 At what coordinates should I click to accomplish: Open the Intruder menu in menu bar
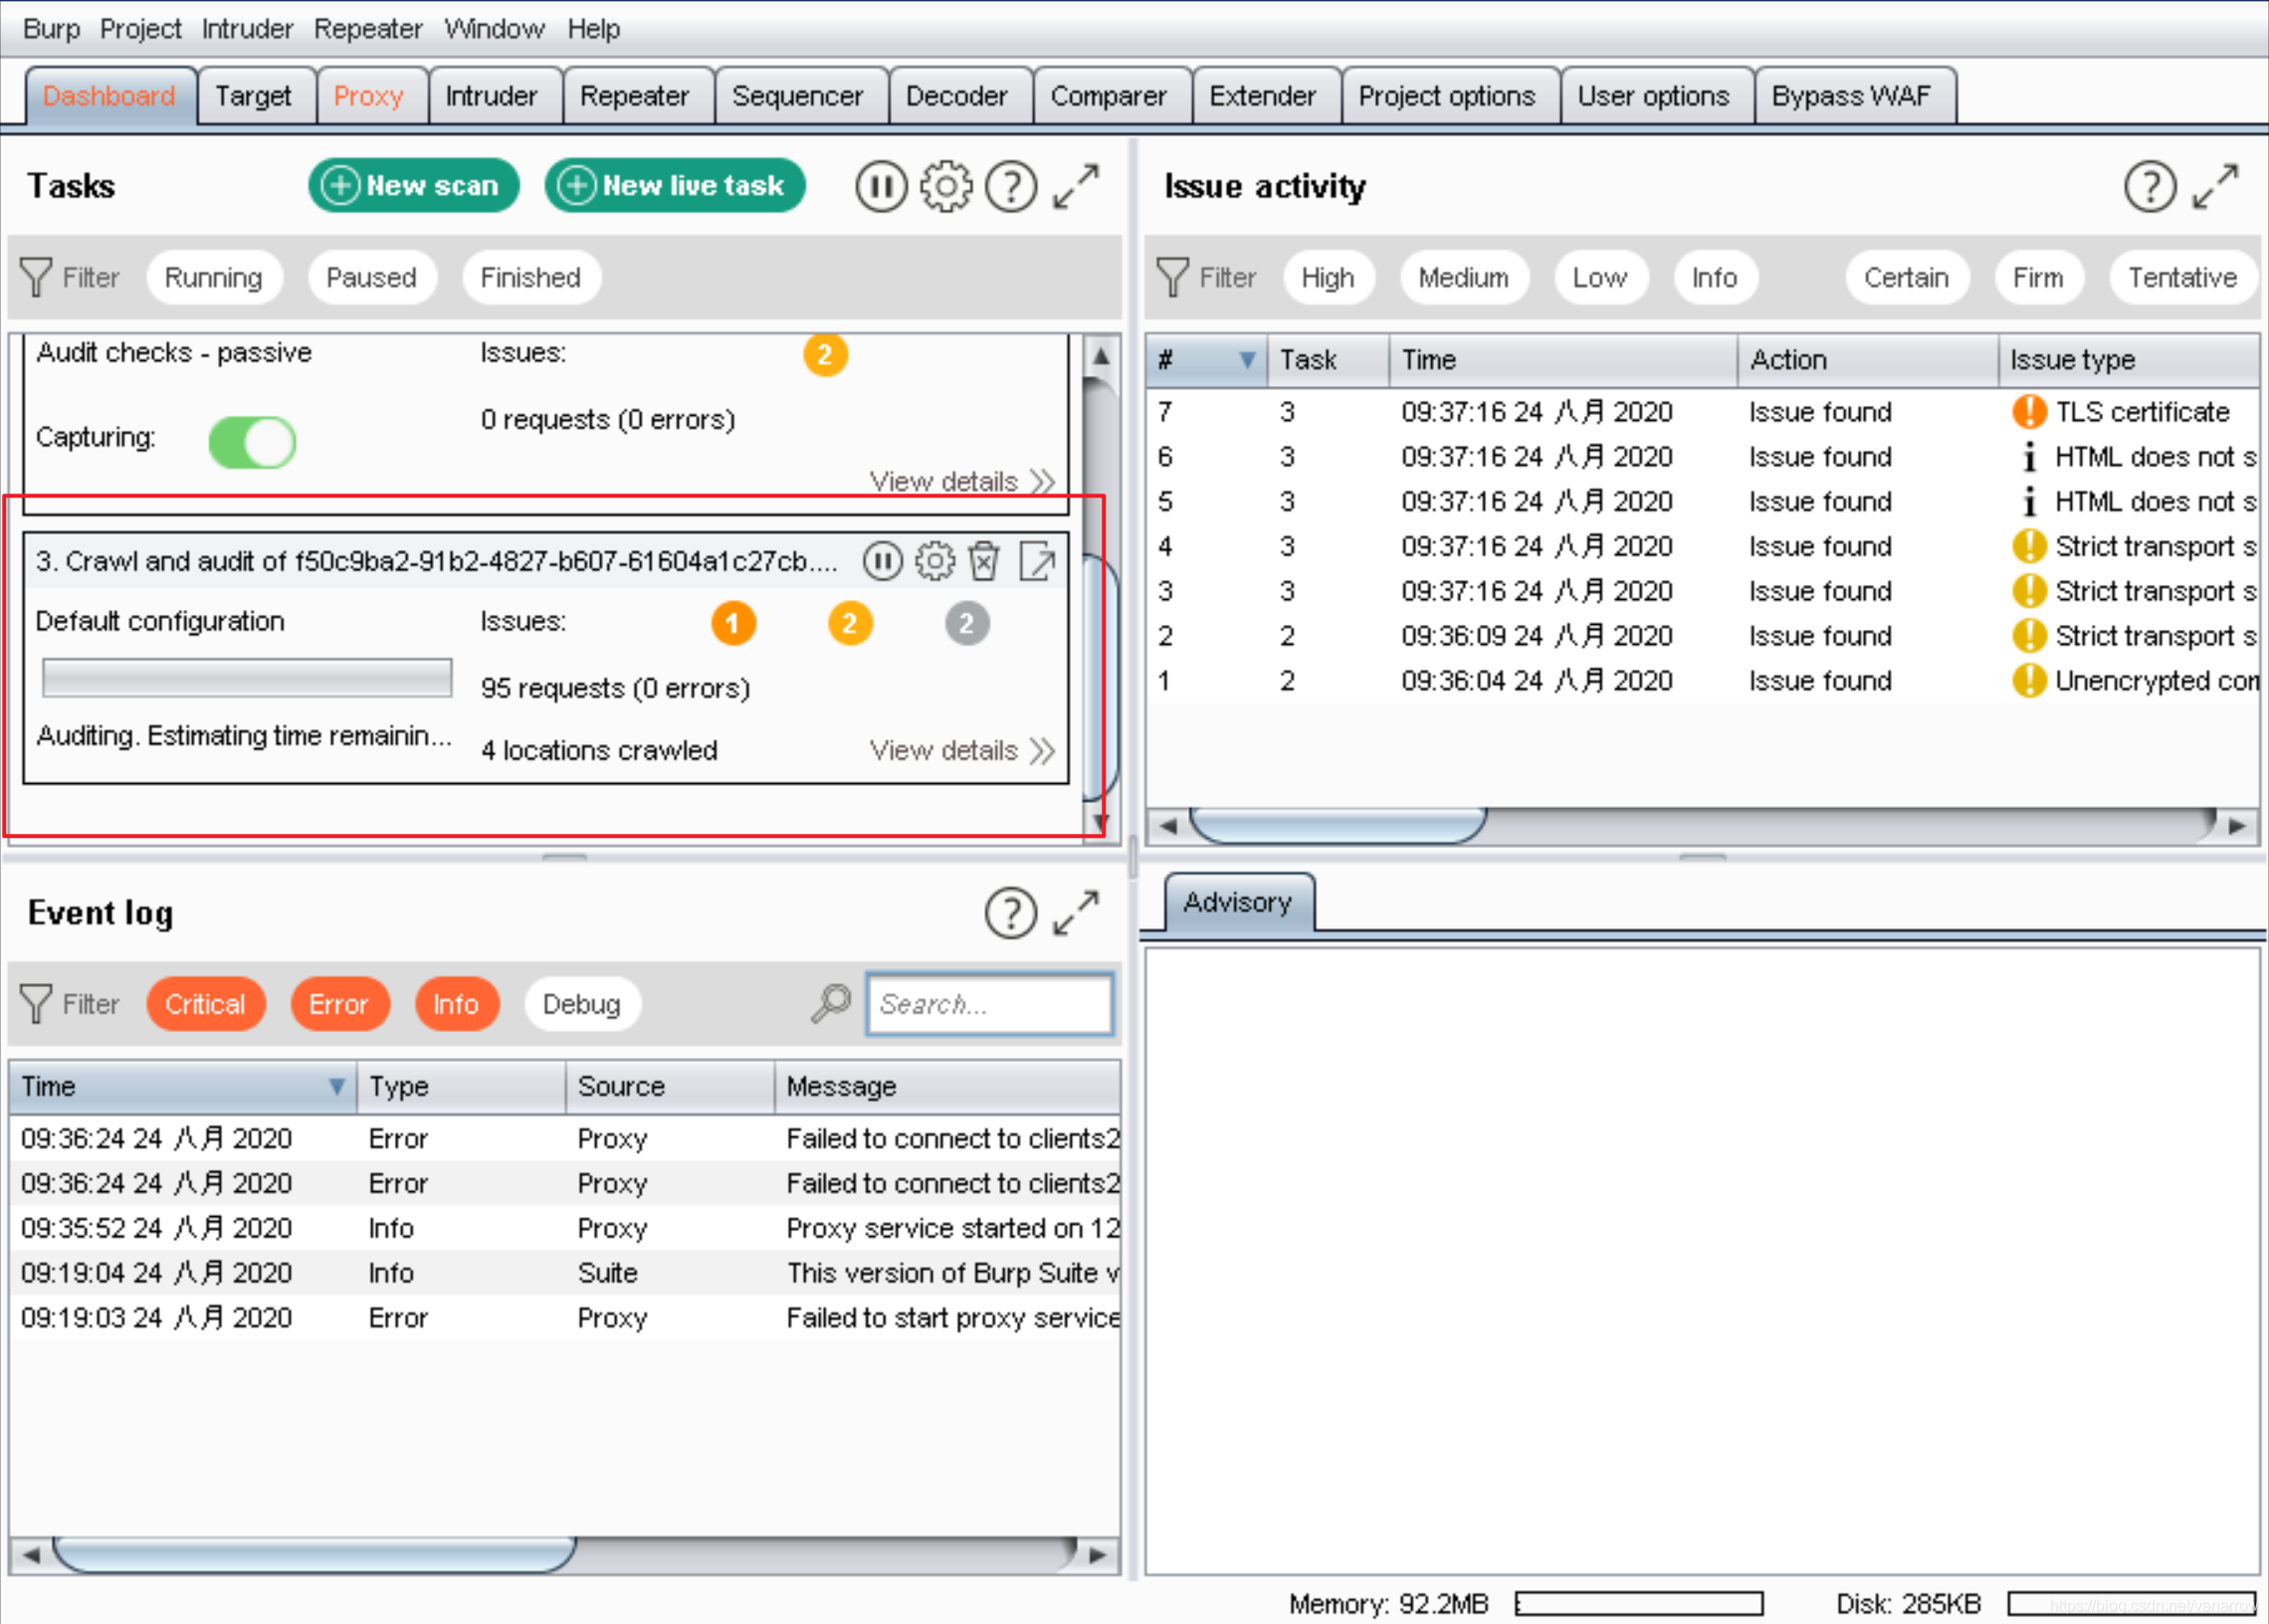(247, 29)
